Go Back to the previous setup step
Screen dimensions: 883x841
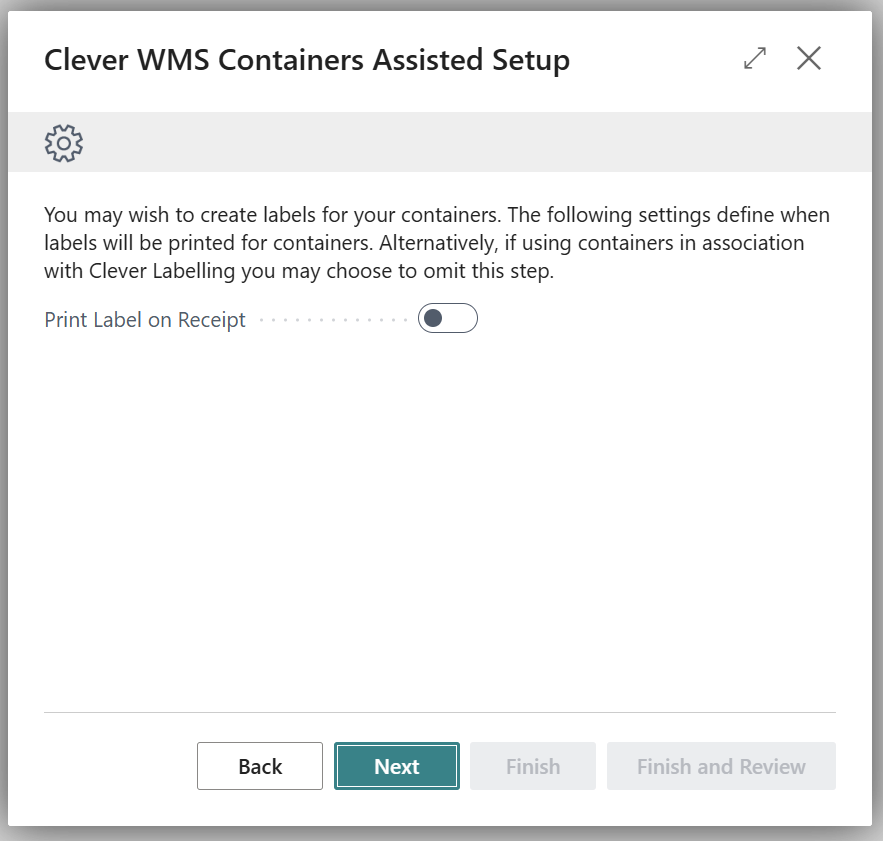click(260, 766)
